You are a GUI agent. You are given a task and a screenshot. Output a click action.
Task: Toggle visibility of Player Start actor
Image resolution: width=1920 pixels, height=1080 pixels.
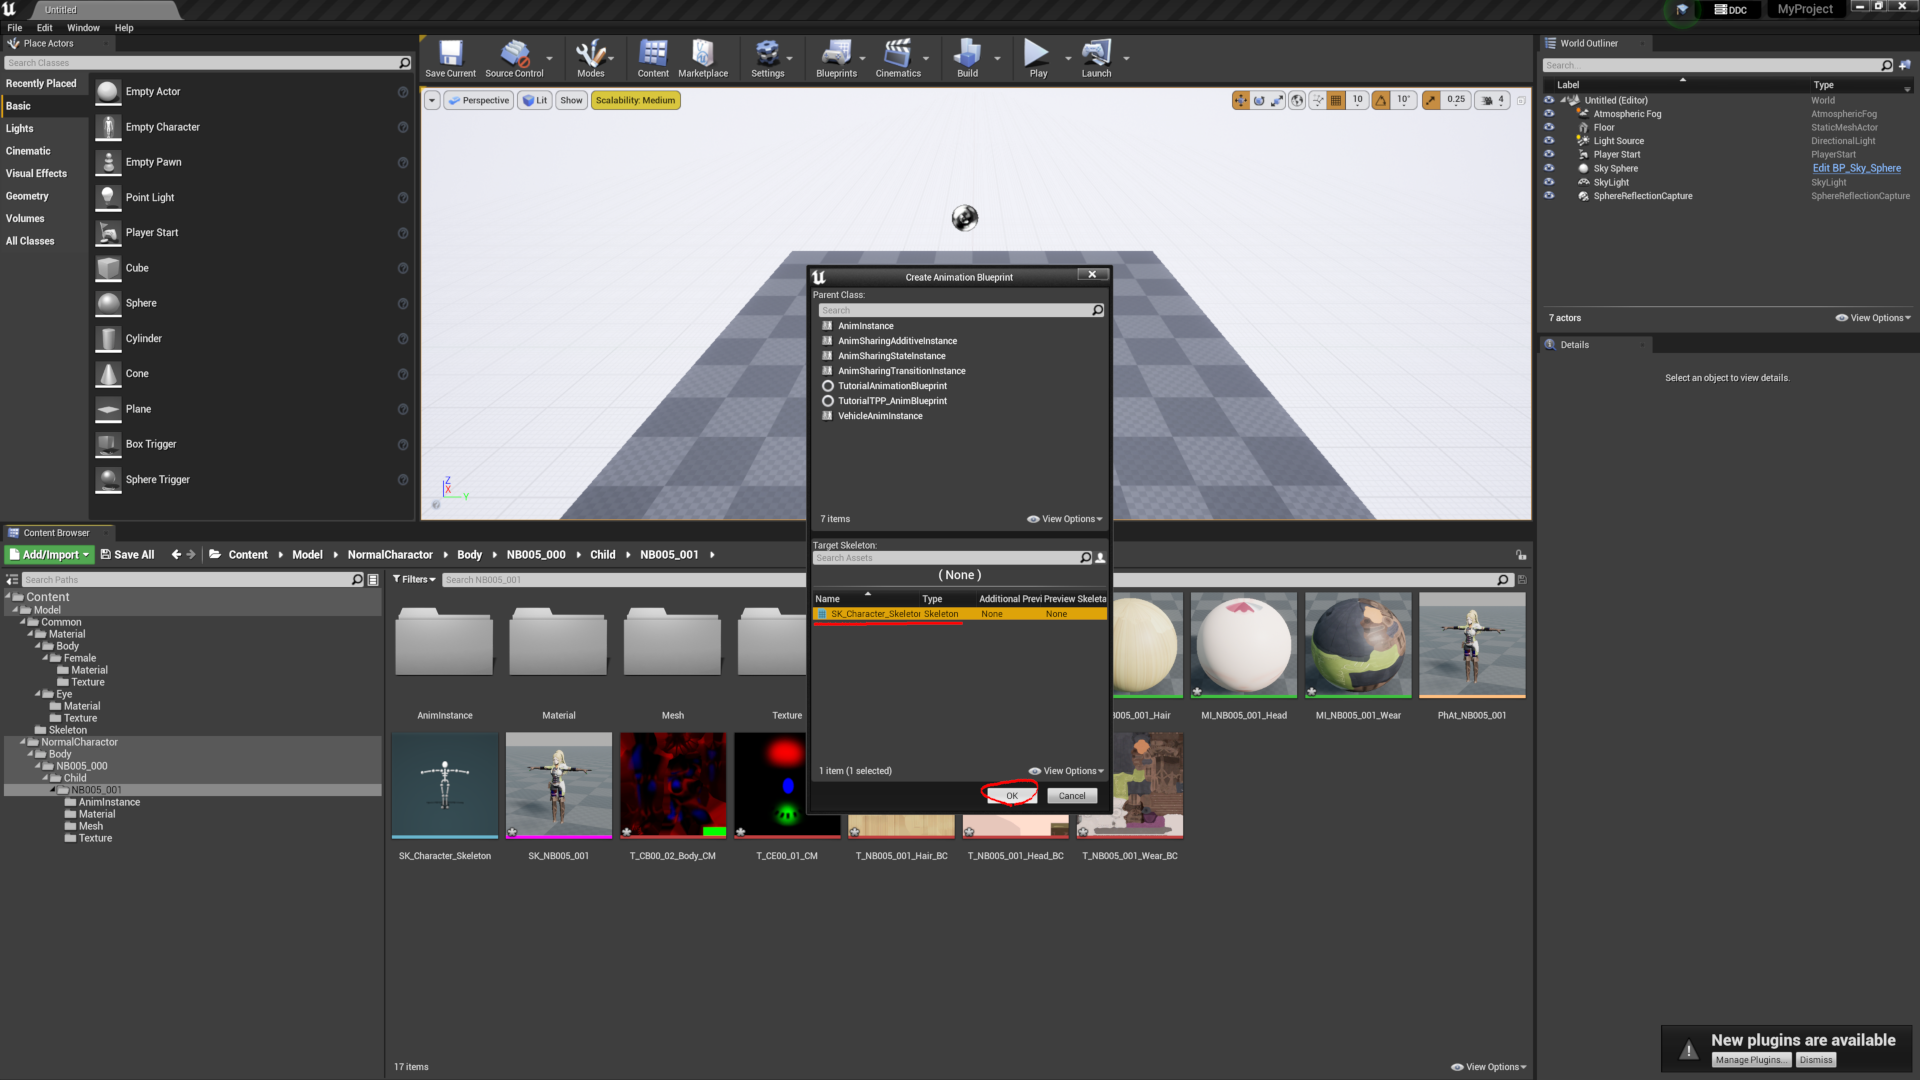click(1549, 154)
